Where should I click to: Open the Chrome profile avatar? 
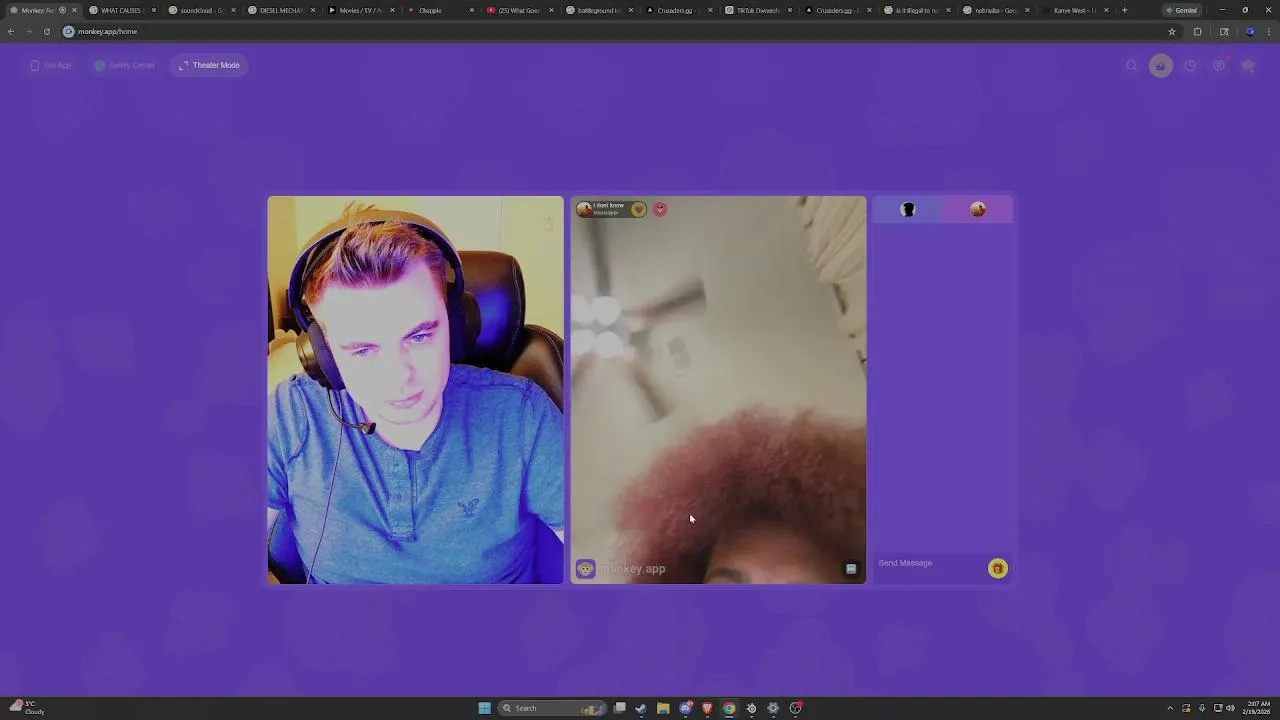1250,31
